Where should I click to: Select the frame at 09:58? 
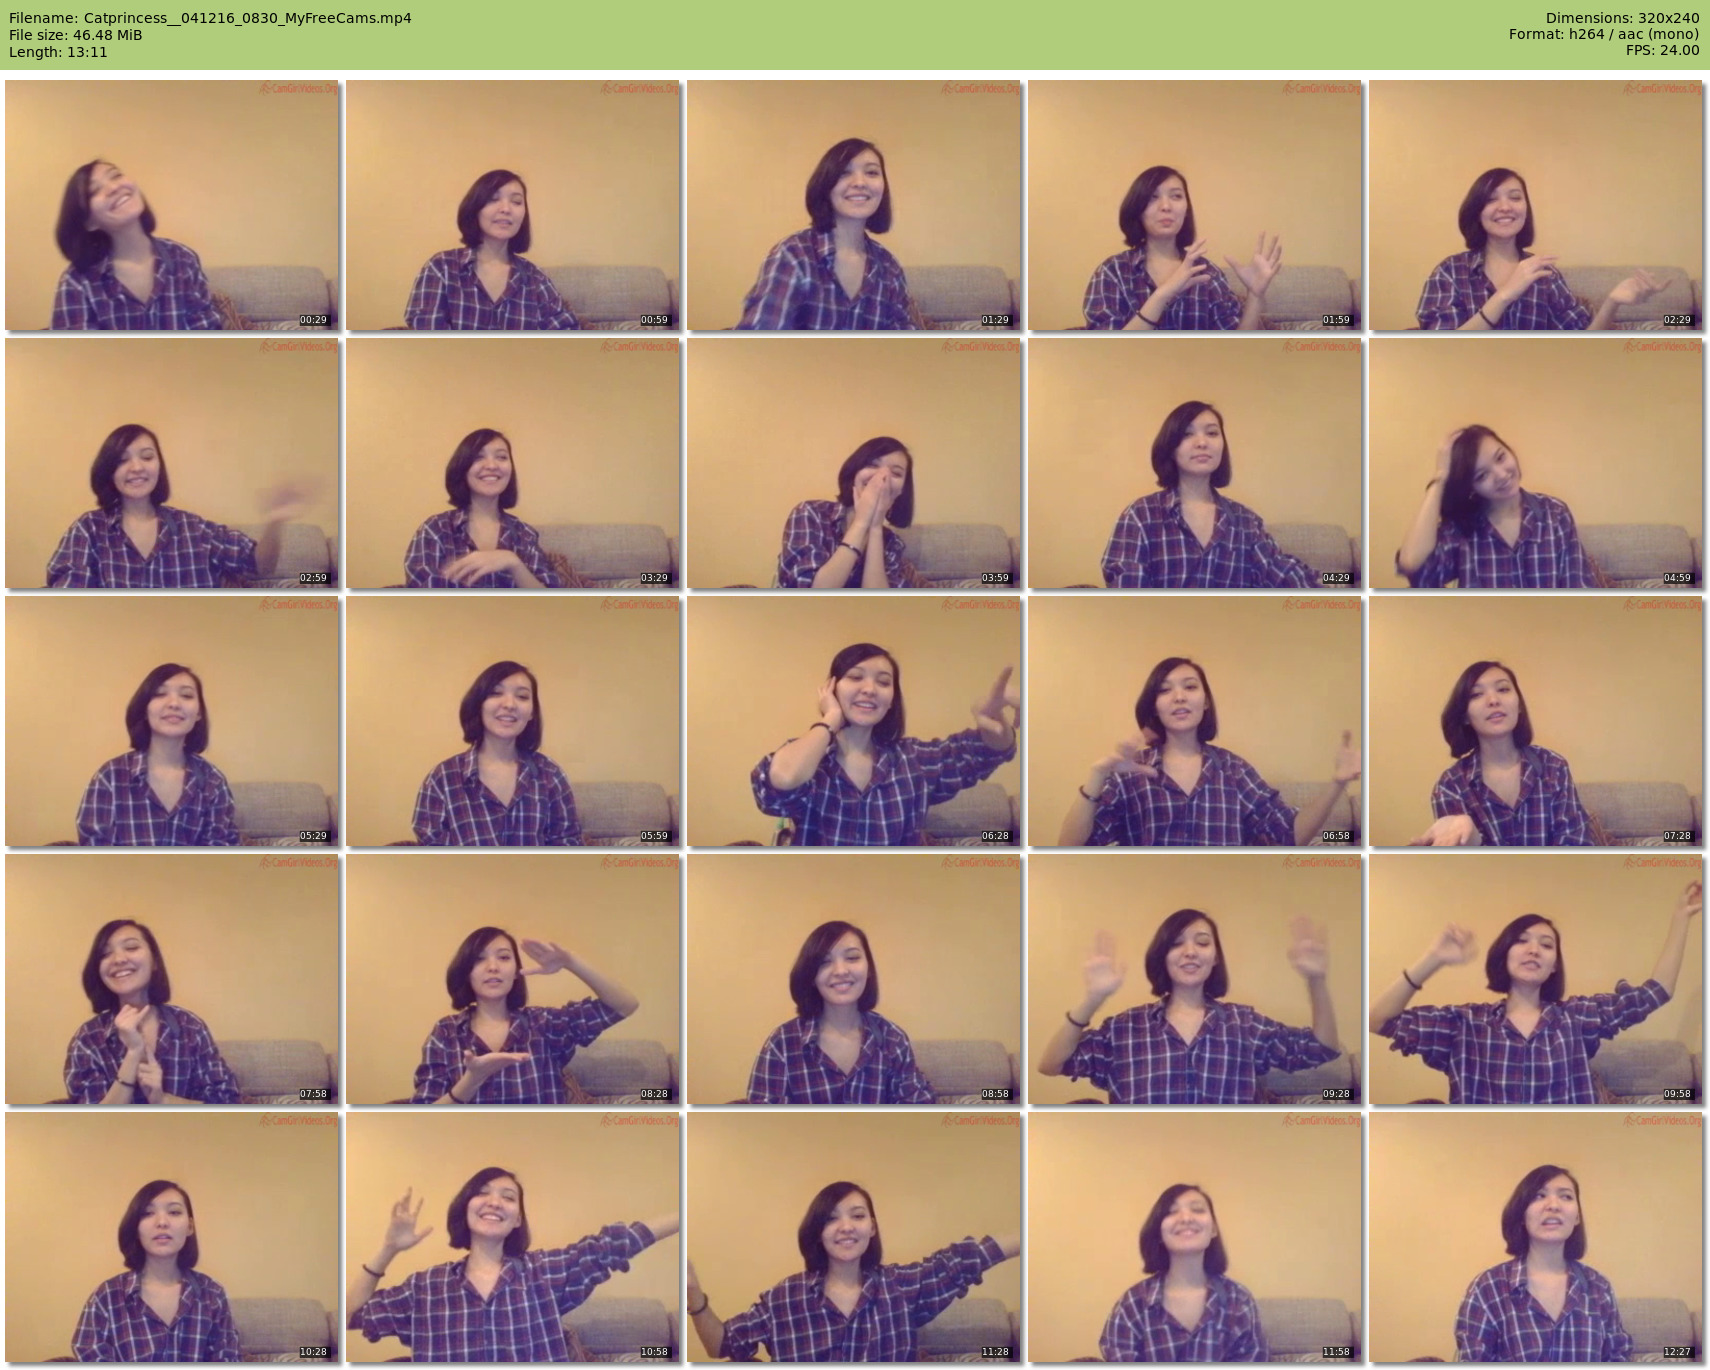click(x=1536, y=979)
